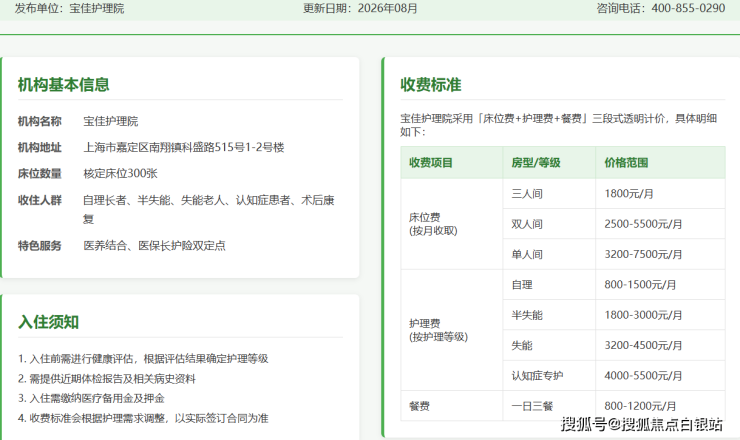Image resolution: width=740 pixels, height=440 pixels.
Task: Select the price 1800-3000元/月
Action: [643, 315]
